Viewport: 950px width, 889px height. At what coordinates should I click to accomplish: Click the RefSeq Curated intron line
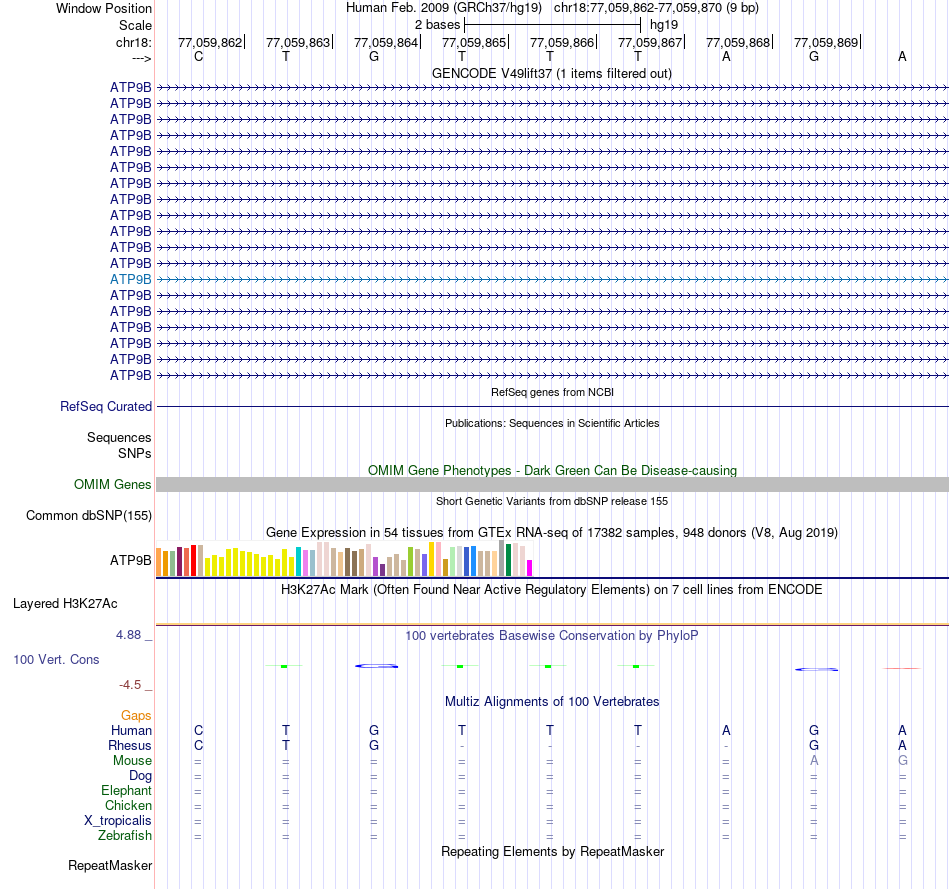tap(552, 407)
